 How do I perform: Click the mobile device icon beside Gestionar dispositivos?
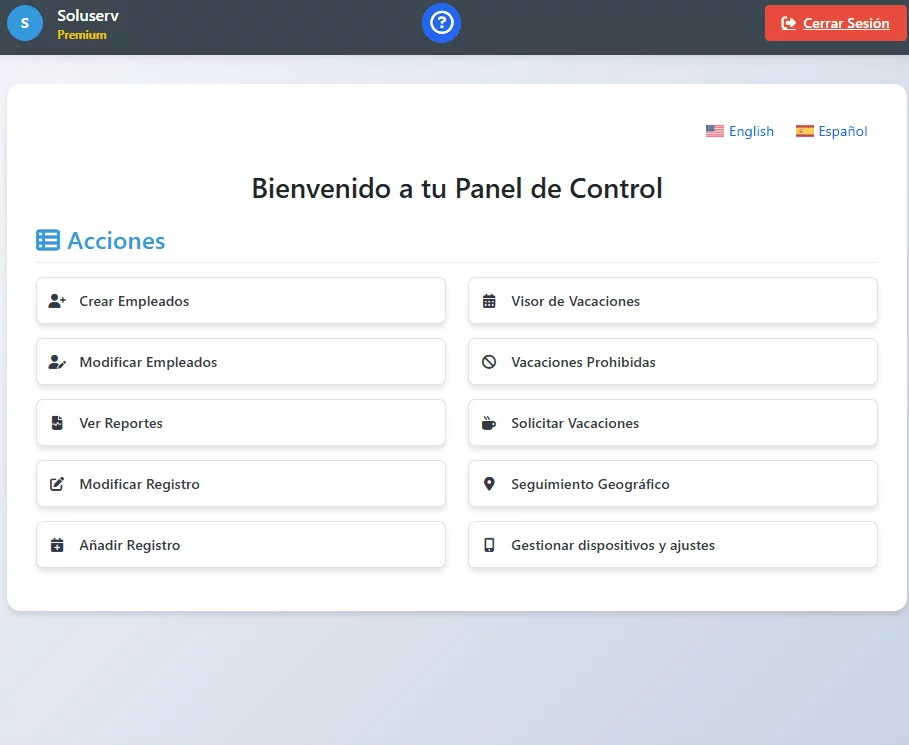click(489, 545)
